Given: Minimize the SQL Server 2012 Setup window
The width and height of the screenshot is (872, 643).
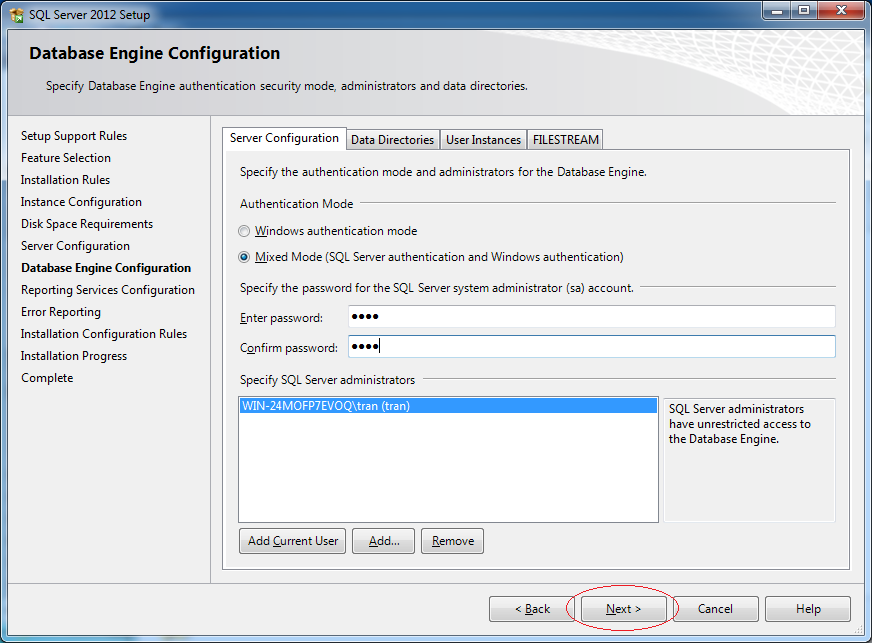Looking at the screenshot, I should tap(777, 11).
